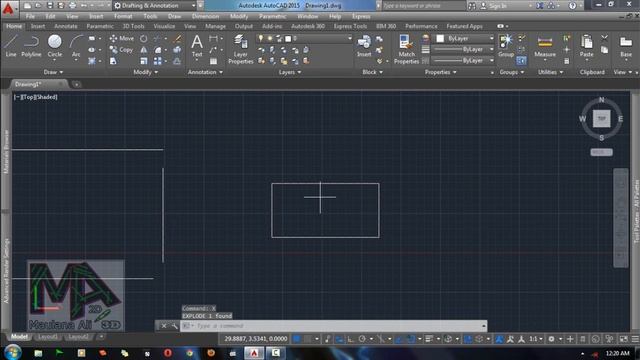The image size is (640, 360).
Task: Open the annotation scale 1:1 dropdown
Action: point(536,339)
